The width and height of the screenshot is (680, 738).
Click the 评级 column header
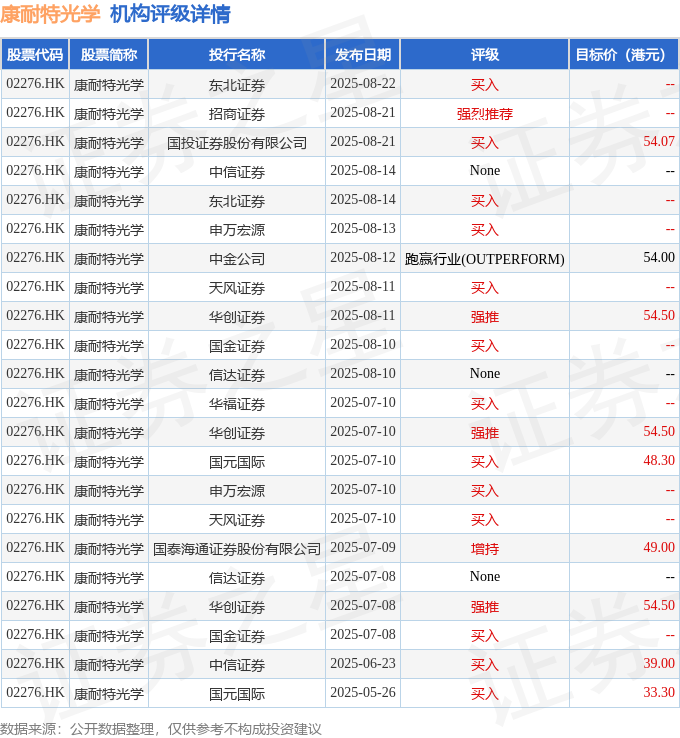point(485,55)
